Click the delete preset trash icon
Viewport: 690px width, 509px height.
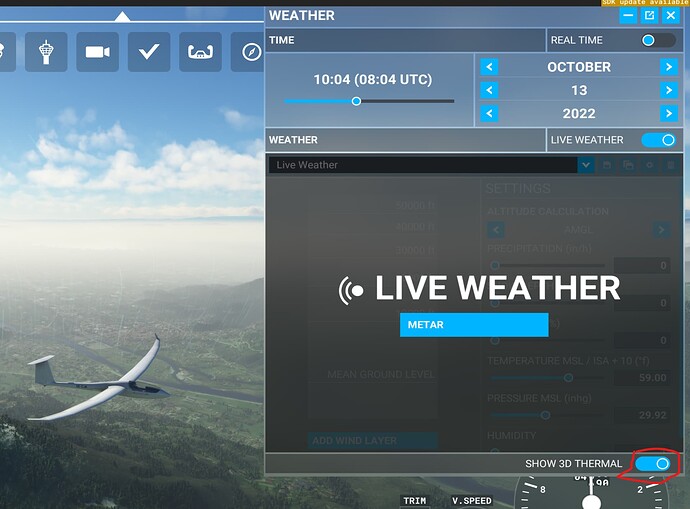[x=670, y=165]
